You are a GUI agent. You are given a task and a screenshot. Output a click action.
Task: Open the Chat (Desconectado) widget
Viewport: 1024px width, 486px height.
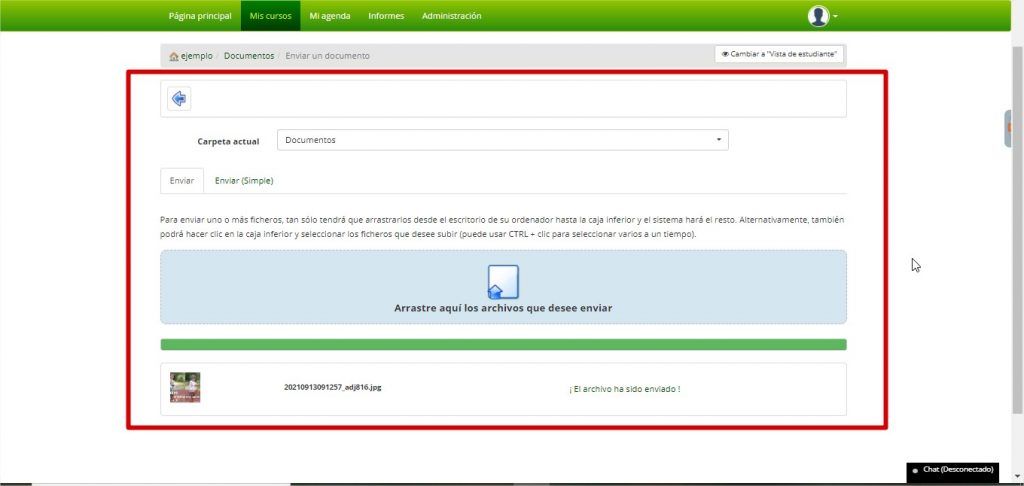pyautogui.click(x=953, y=470)
